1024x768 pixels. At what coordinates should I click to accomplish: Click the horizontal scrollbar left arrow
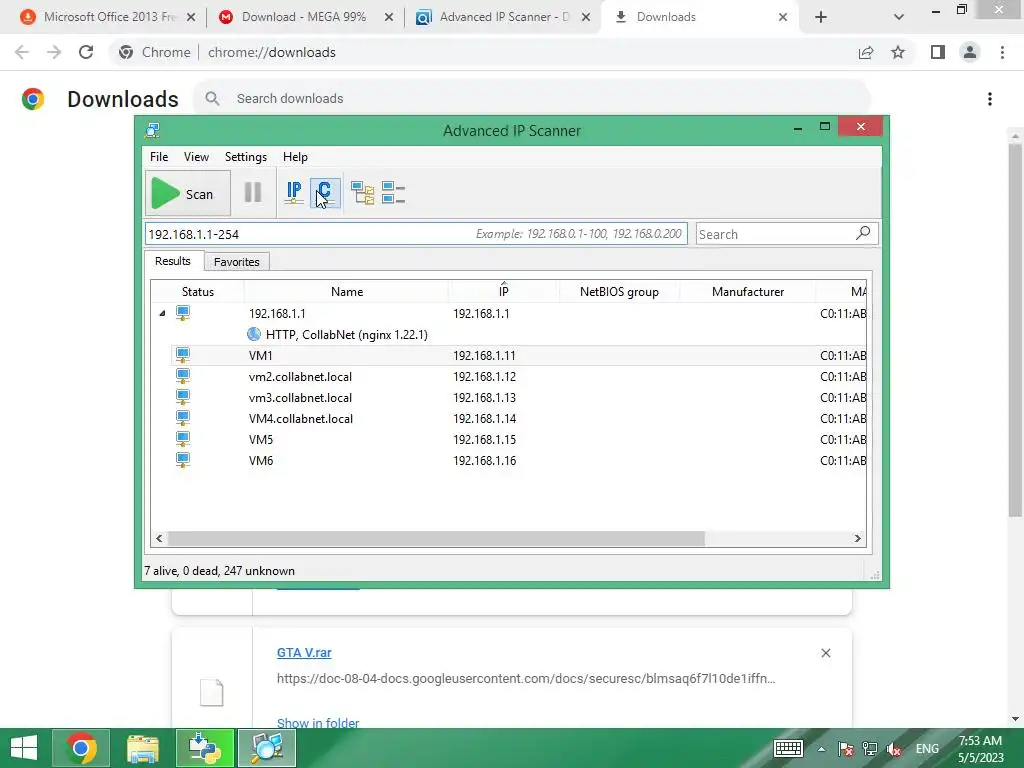point(159,538)
